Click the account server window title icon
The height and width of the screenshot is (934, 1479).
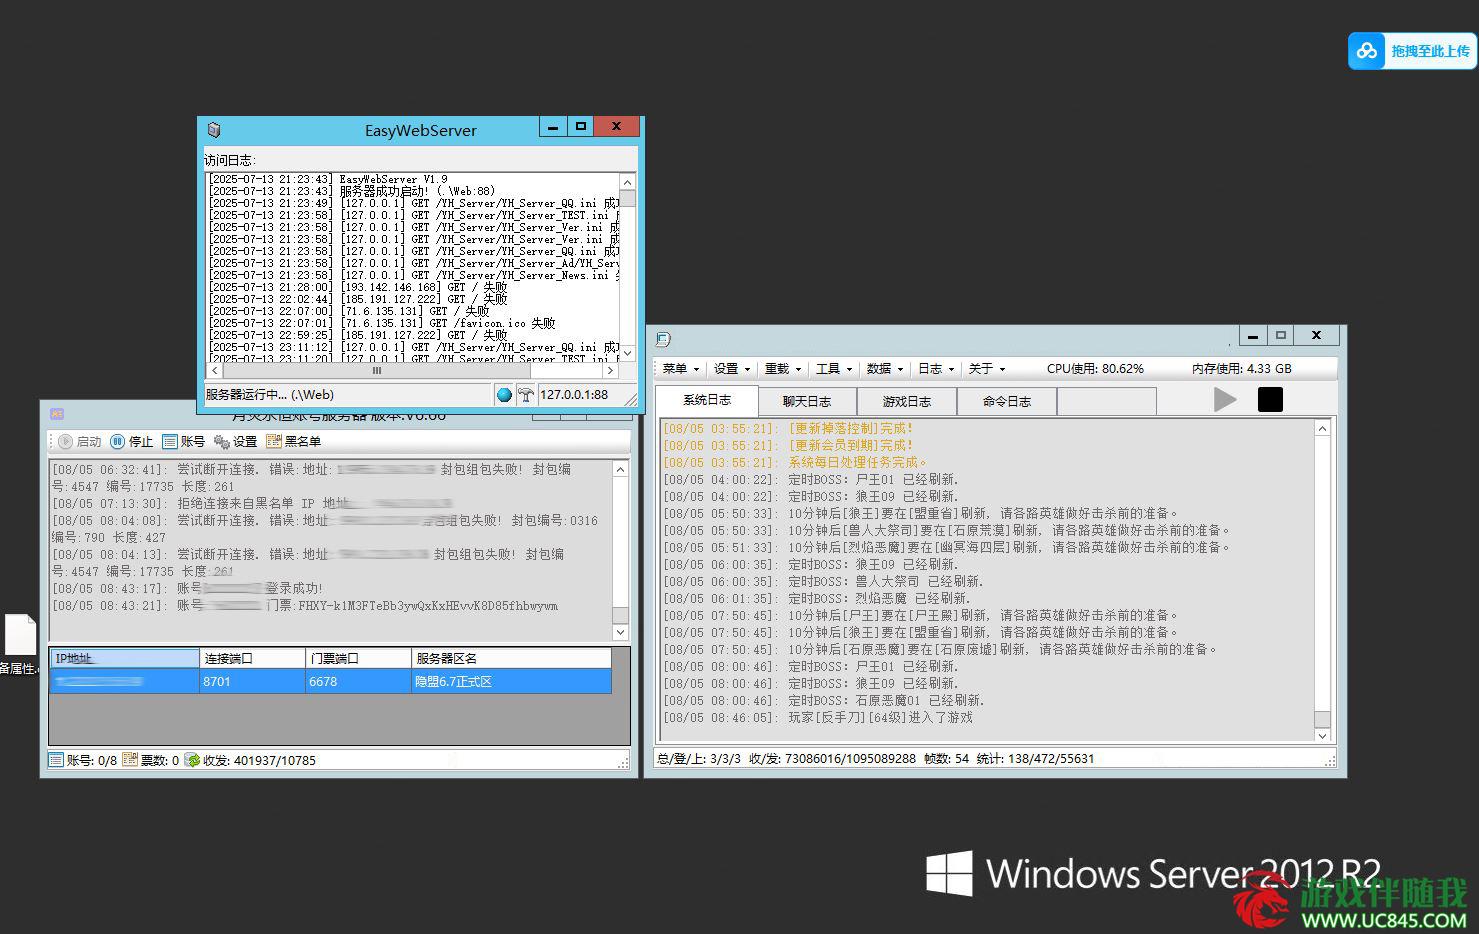(57, 412)
